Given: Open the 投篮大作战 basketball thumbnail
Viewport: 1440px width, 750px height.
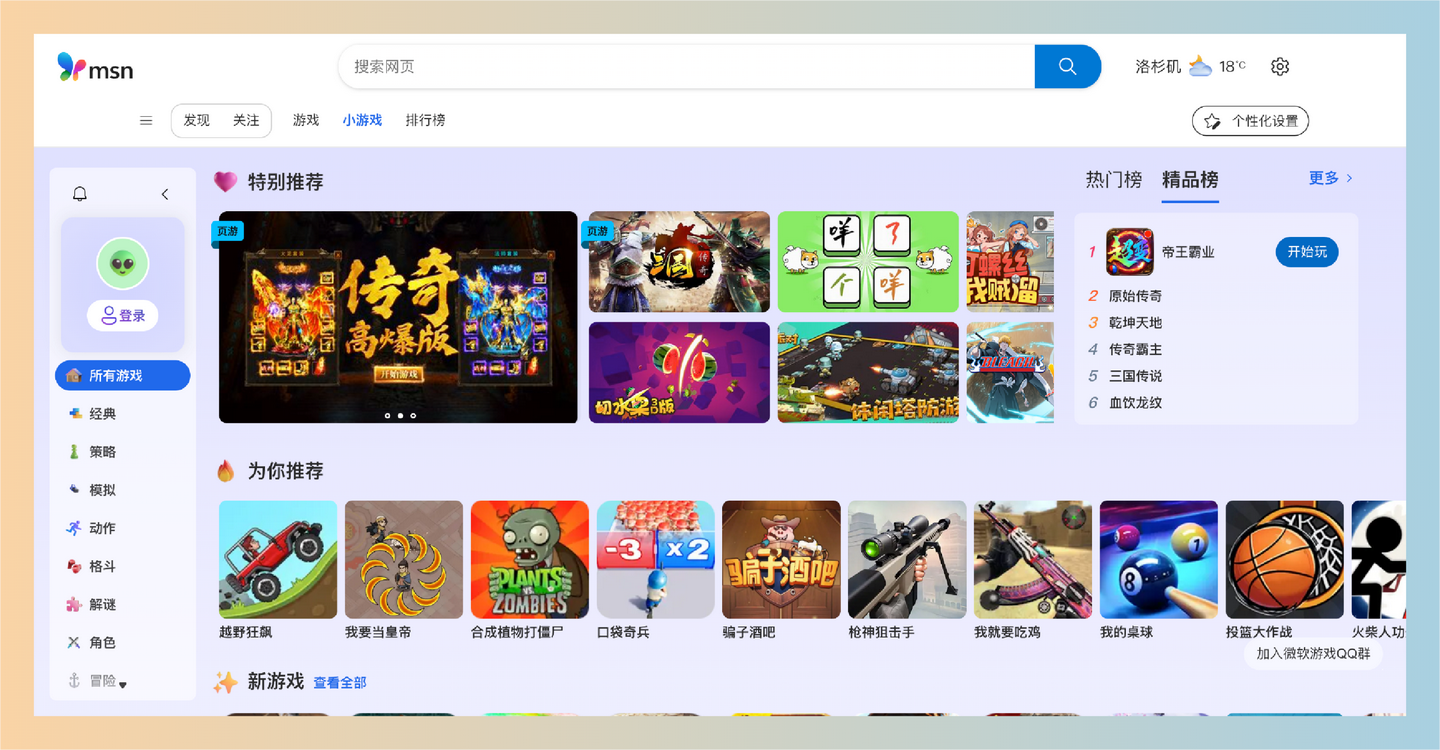Looking at the screenshot, I should click(x=1285, y=560).
